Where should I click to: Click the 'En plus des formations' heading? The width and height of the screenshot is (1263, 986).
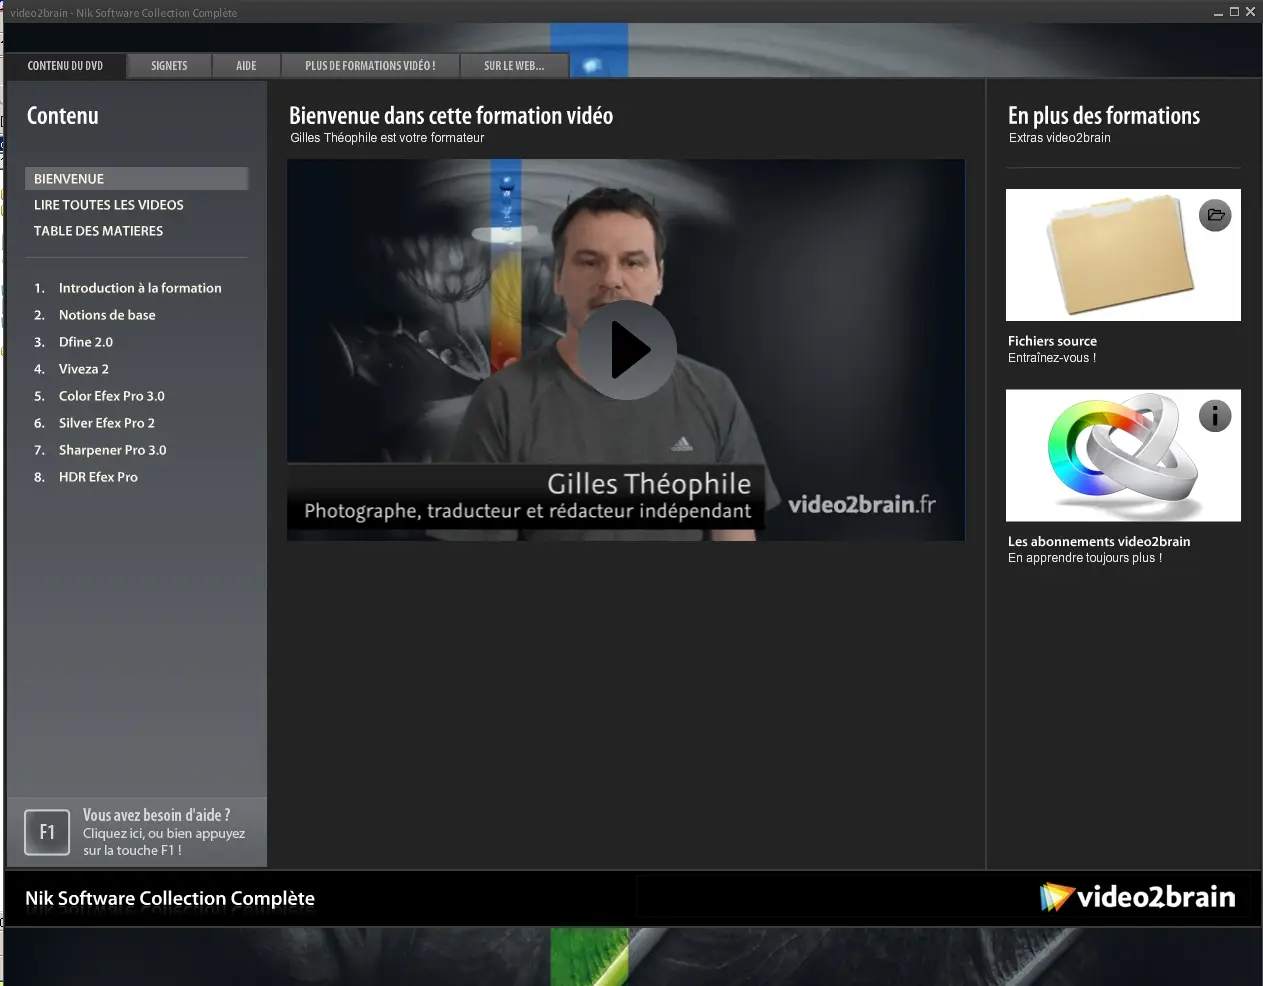(x=1104, y=116)
